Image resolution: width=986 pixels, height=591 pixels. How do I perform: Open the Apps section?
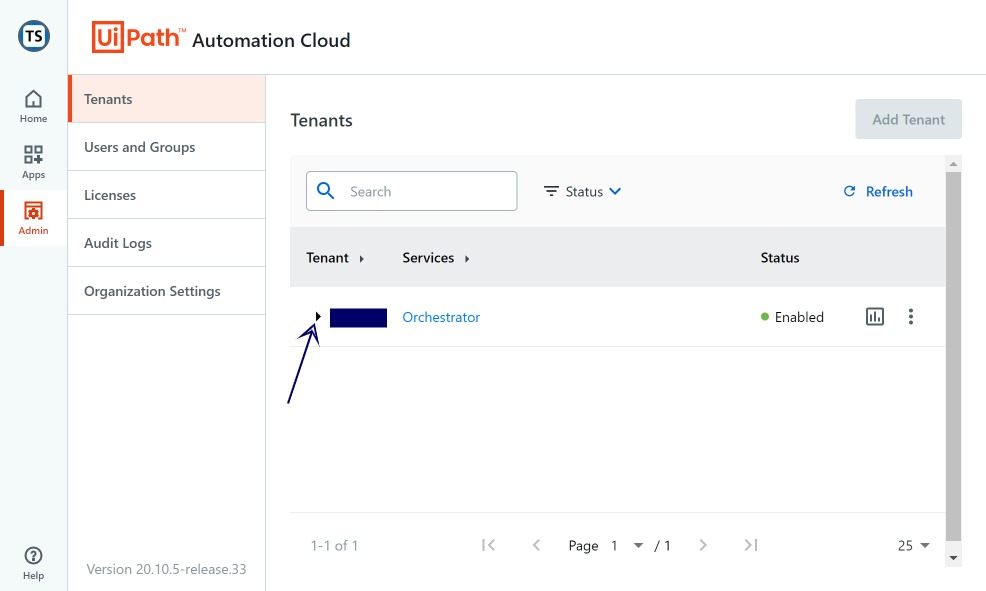33,162
